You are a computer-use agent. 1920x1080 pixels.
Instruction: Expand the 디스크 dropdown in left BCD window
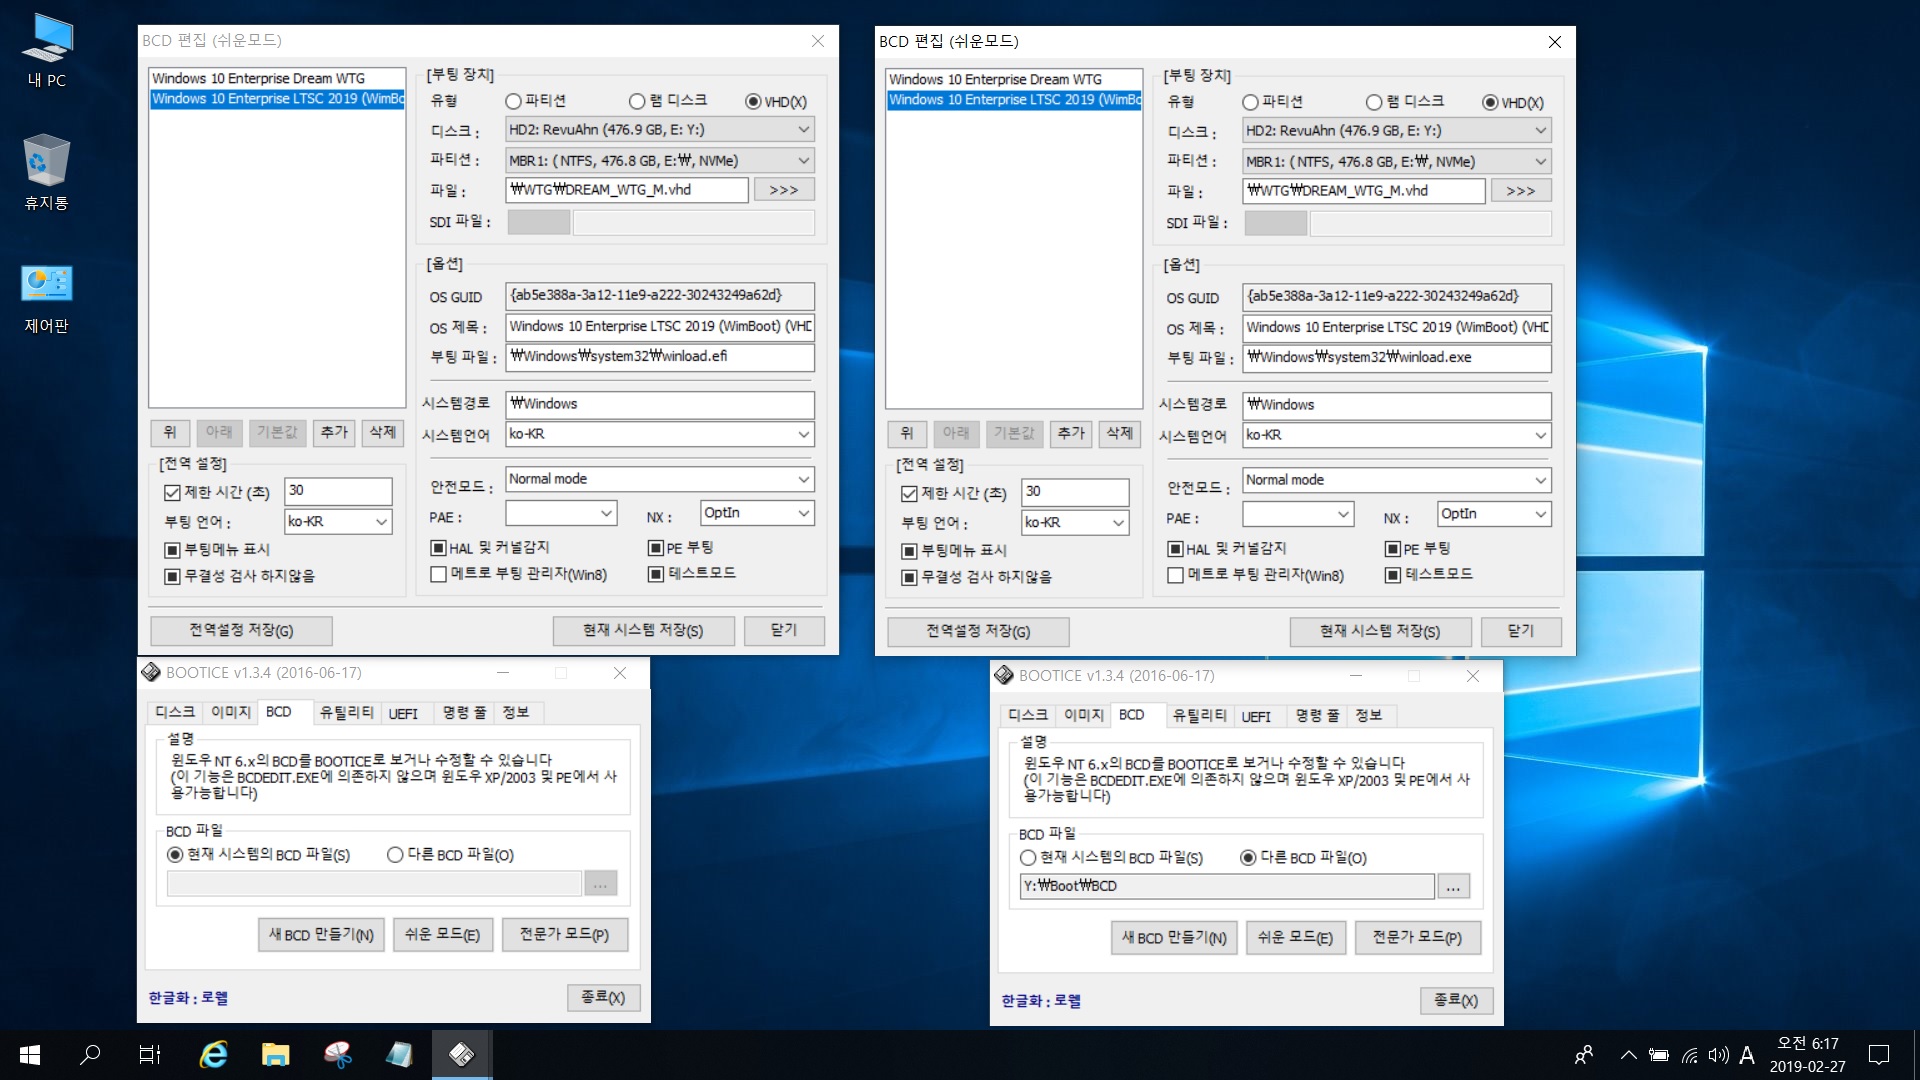pyautogui.click(x=660, y=129)
